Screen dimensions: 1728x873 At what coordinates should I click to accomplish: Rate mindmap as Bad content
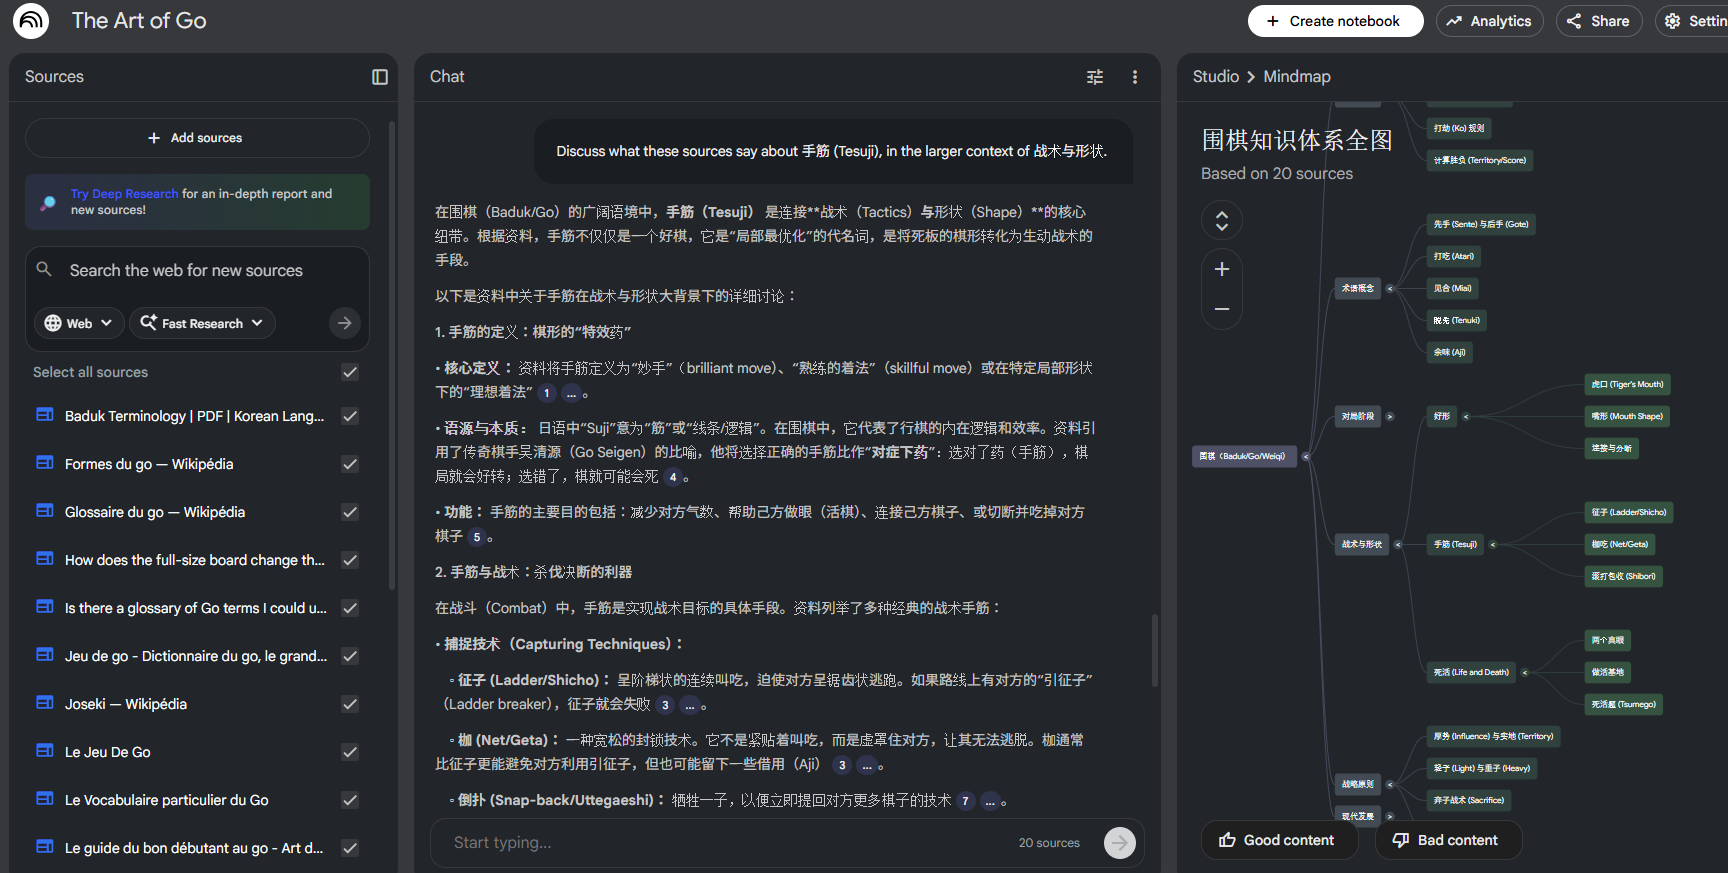1448,840
